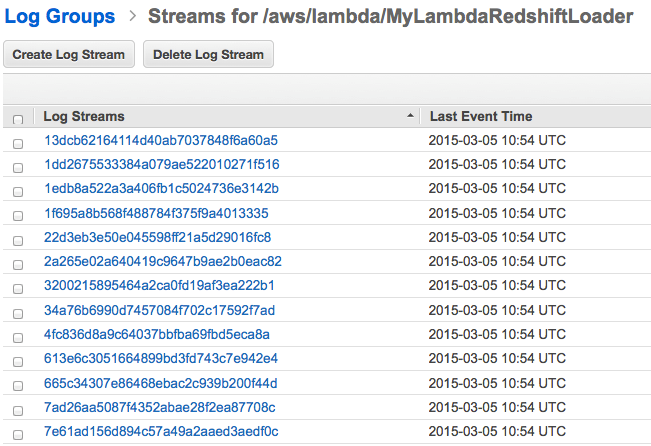
Task: Check the box for stream 1dd2675533384a079ae522010271f516
Action: coord(18,168)
